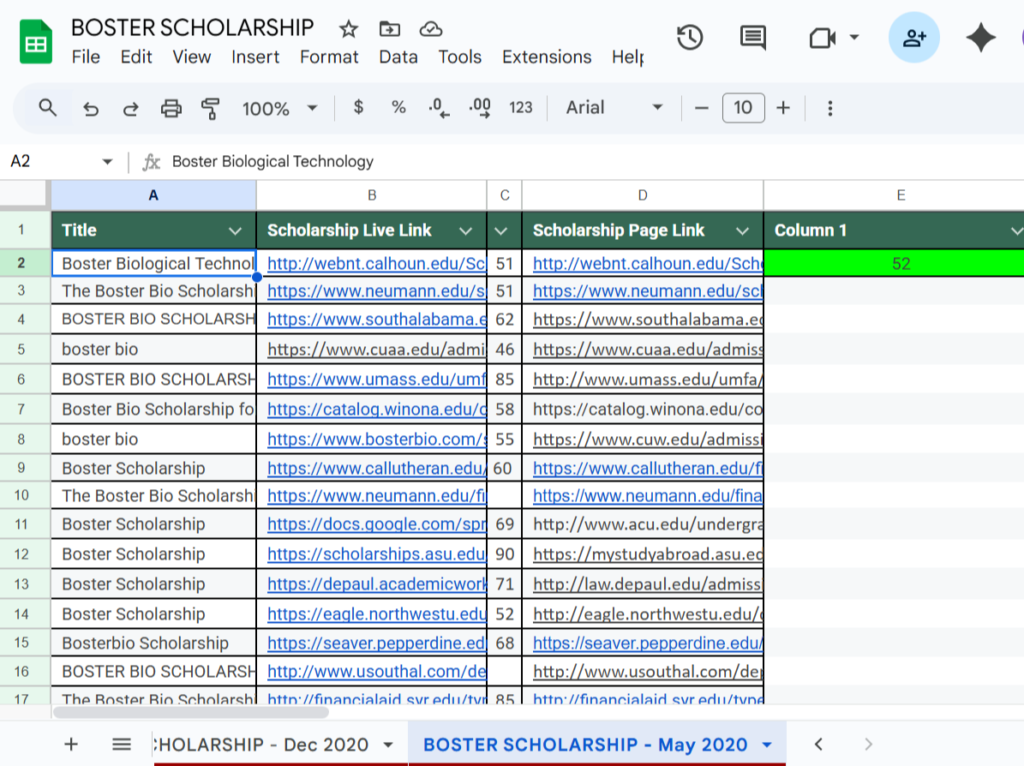Open the comments panel icon
This screenshot has width=1024, height=766.
click(752, 38)
